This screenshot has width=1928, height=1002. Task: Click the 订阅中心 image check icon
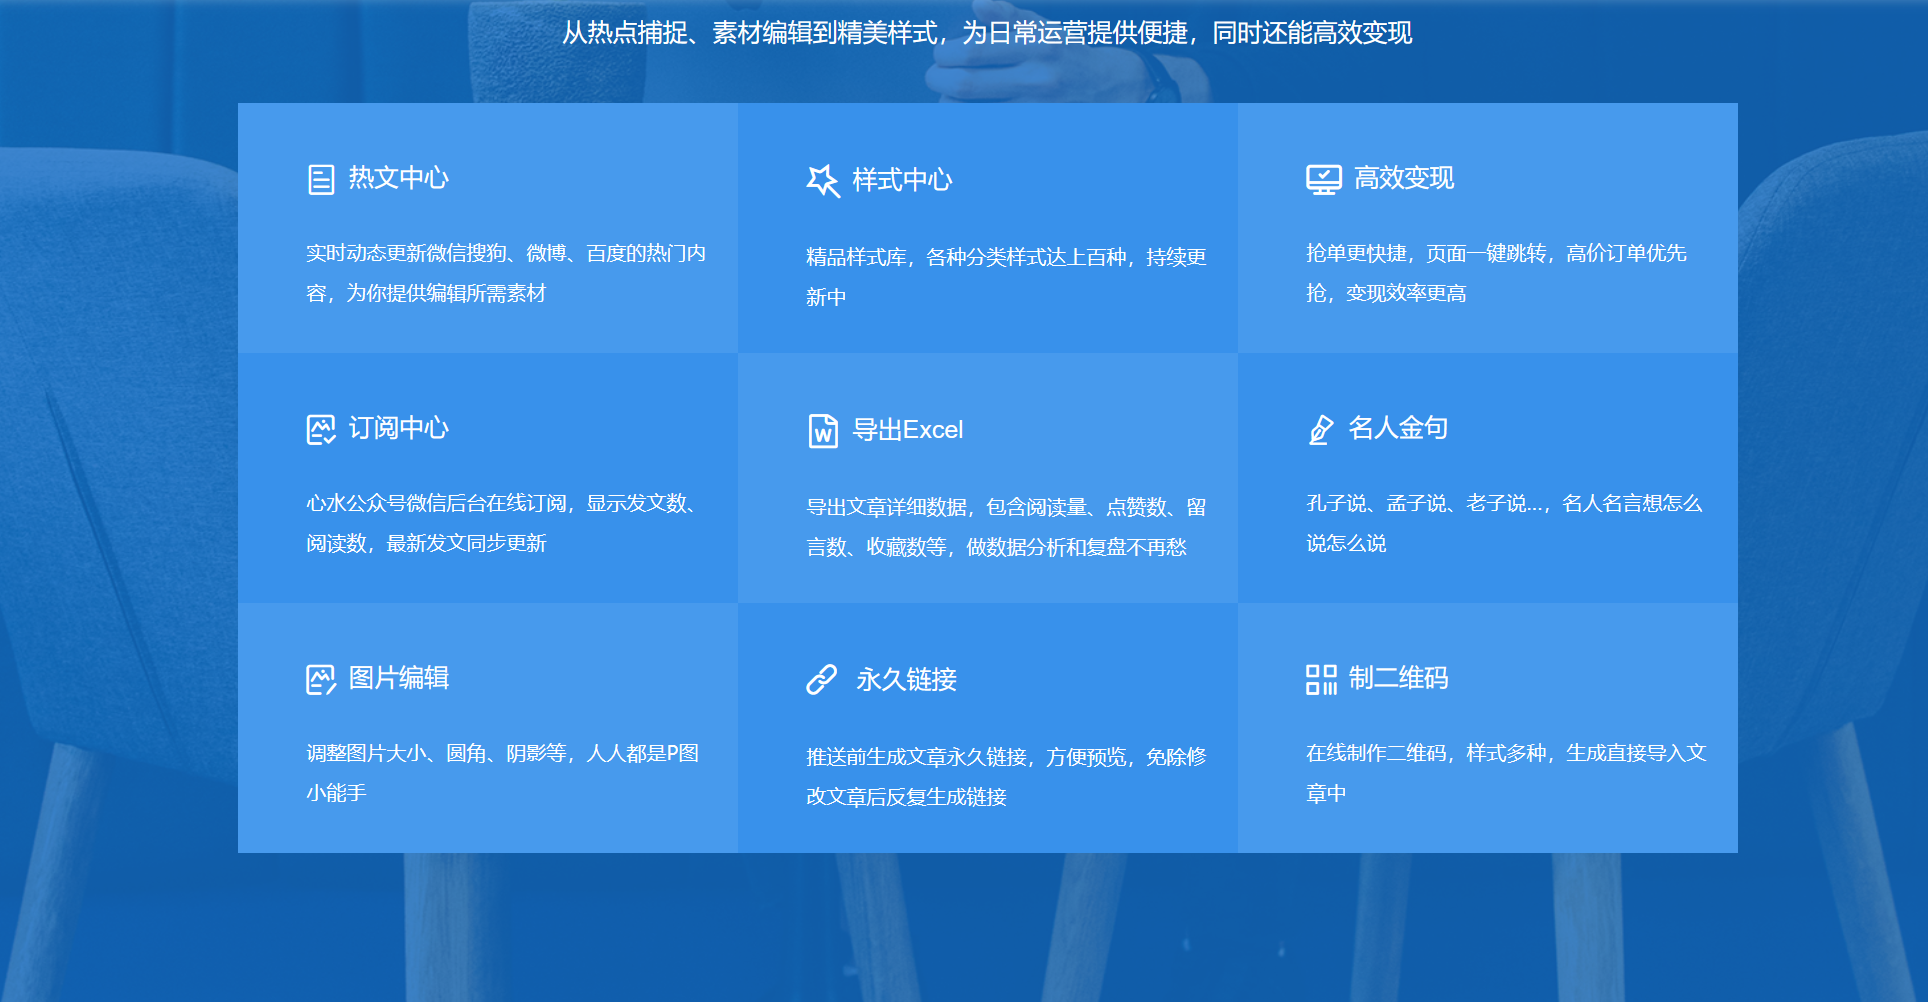coord(321,430)
